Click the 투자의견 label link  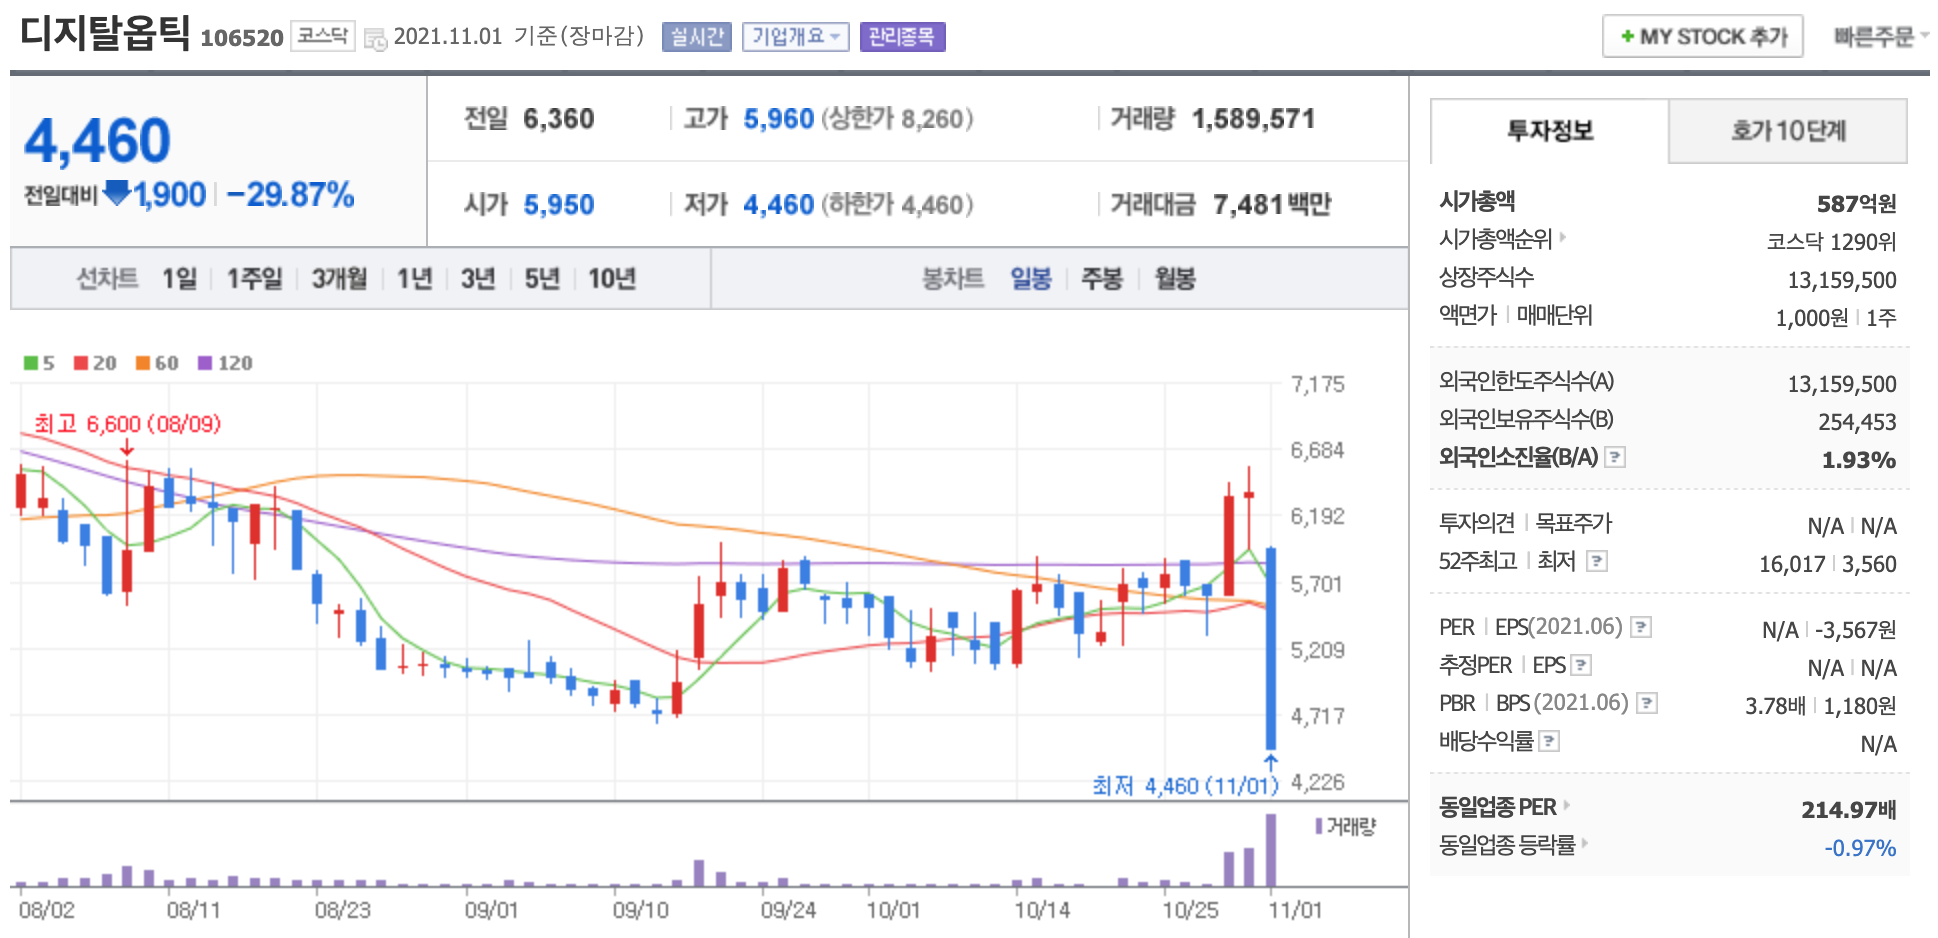[1477, 523]
